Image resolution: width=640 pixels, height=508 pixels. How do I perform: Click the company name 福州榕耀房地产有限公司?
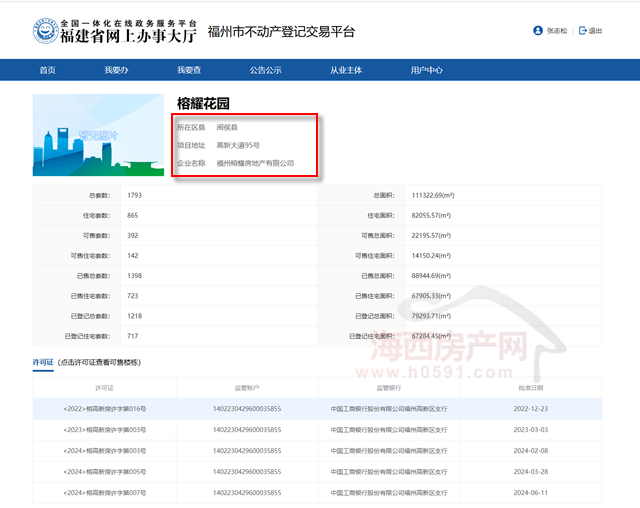click(x=255, y=163)
